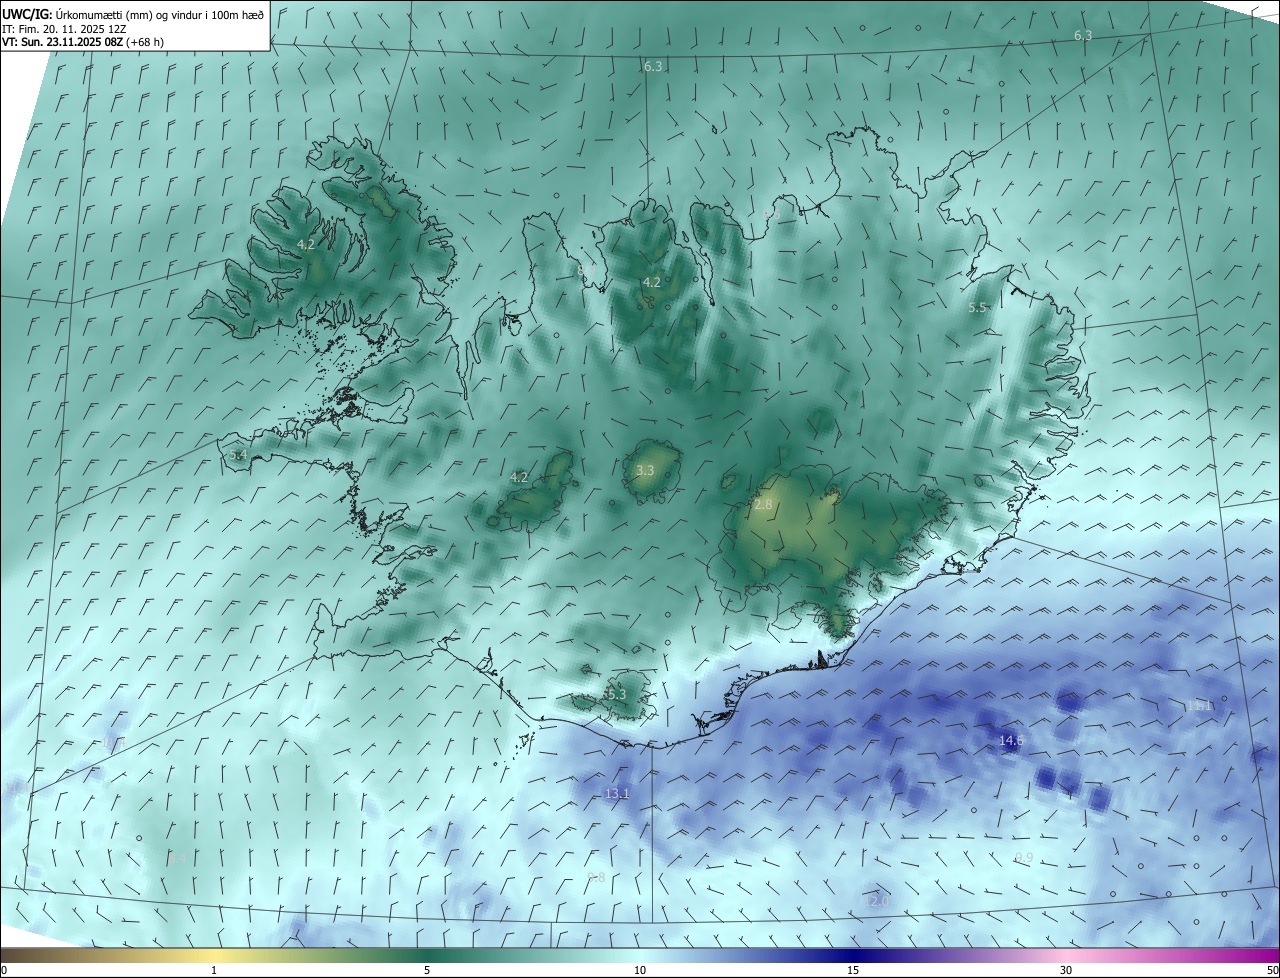The image size is (1280, 978).
Task: Pick the 11.1 value near the right edge
Action: coord(1199,706)
